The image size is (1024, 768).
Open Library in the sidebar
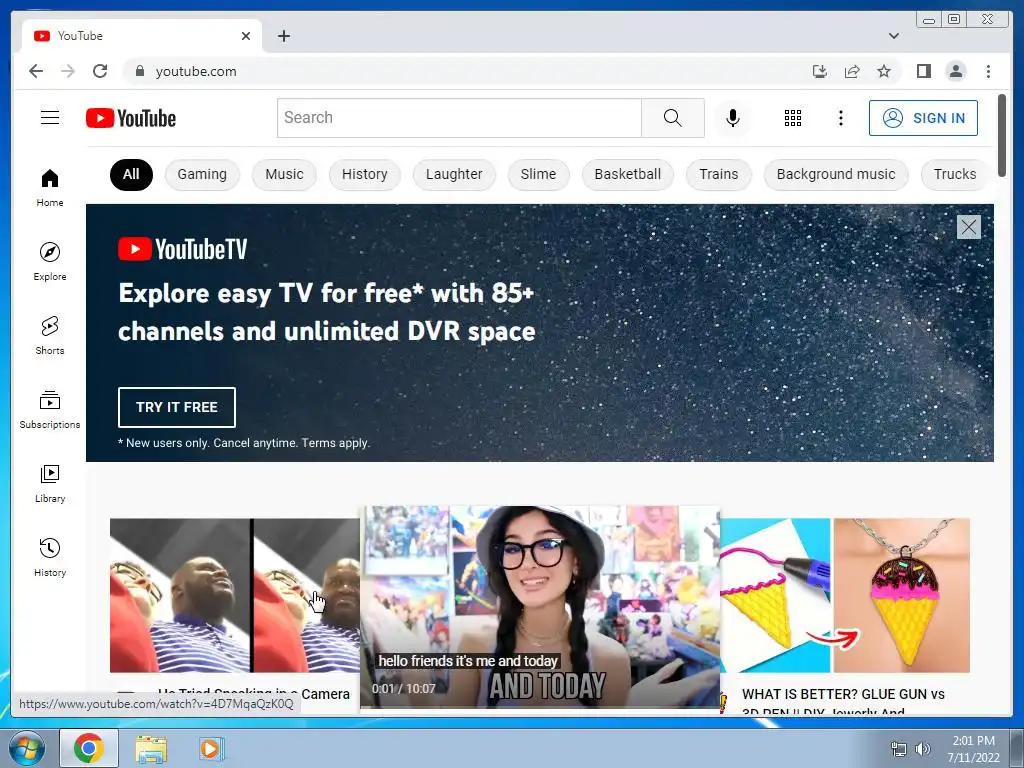(x=50, y=483)
